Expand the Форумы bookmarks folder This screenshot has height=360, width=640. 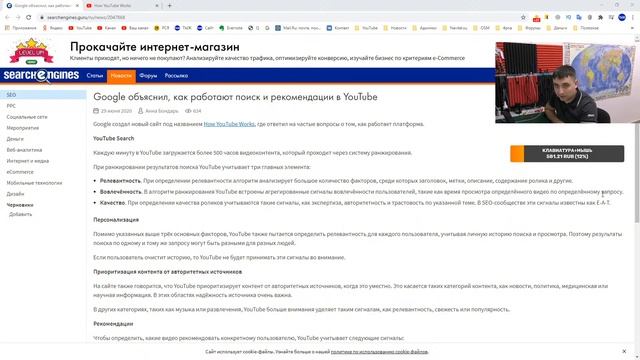coord(529,28)
